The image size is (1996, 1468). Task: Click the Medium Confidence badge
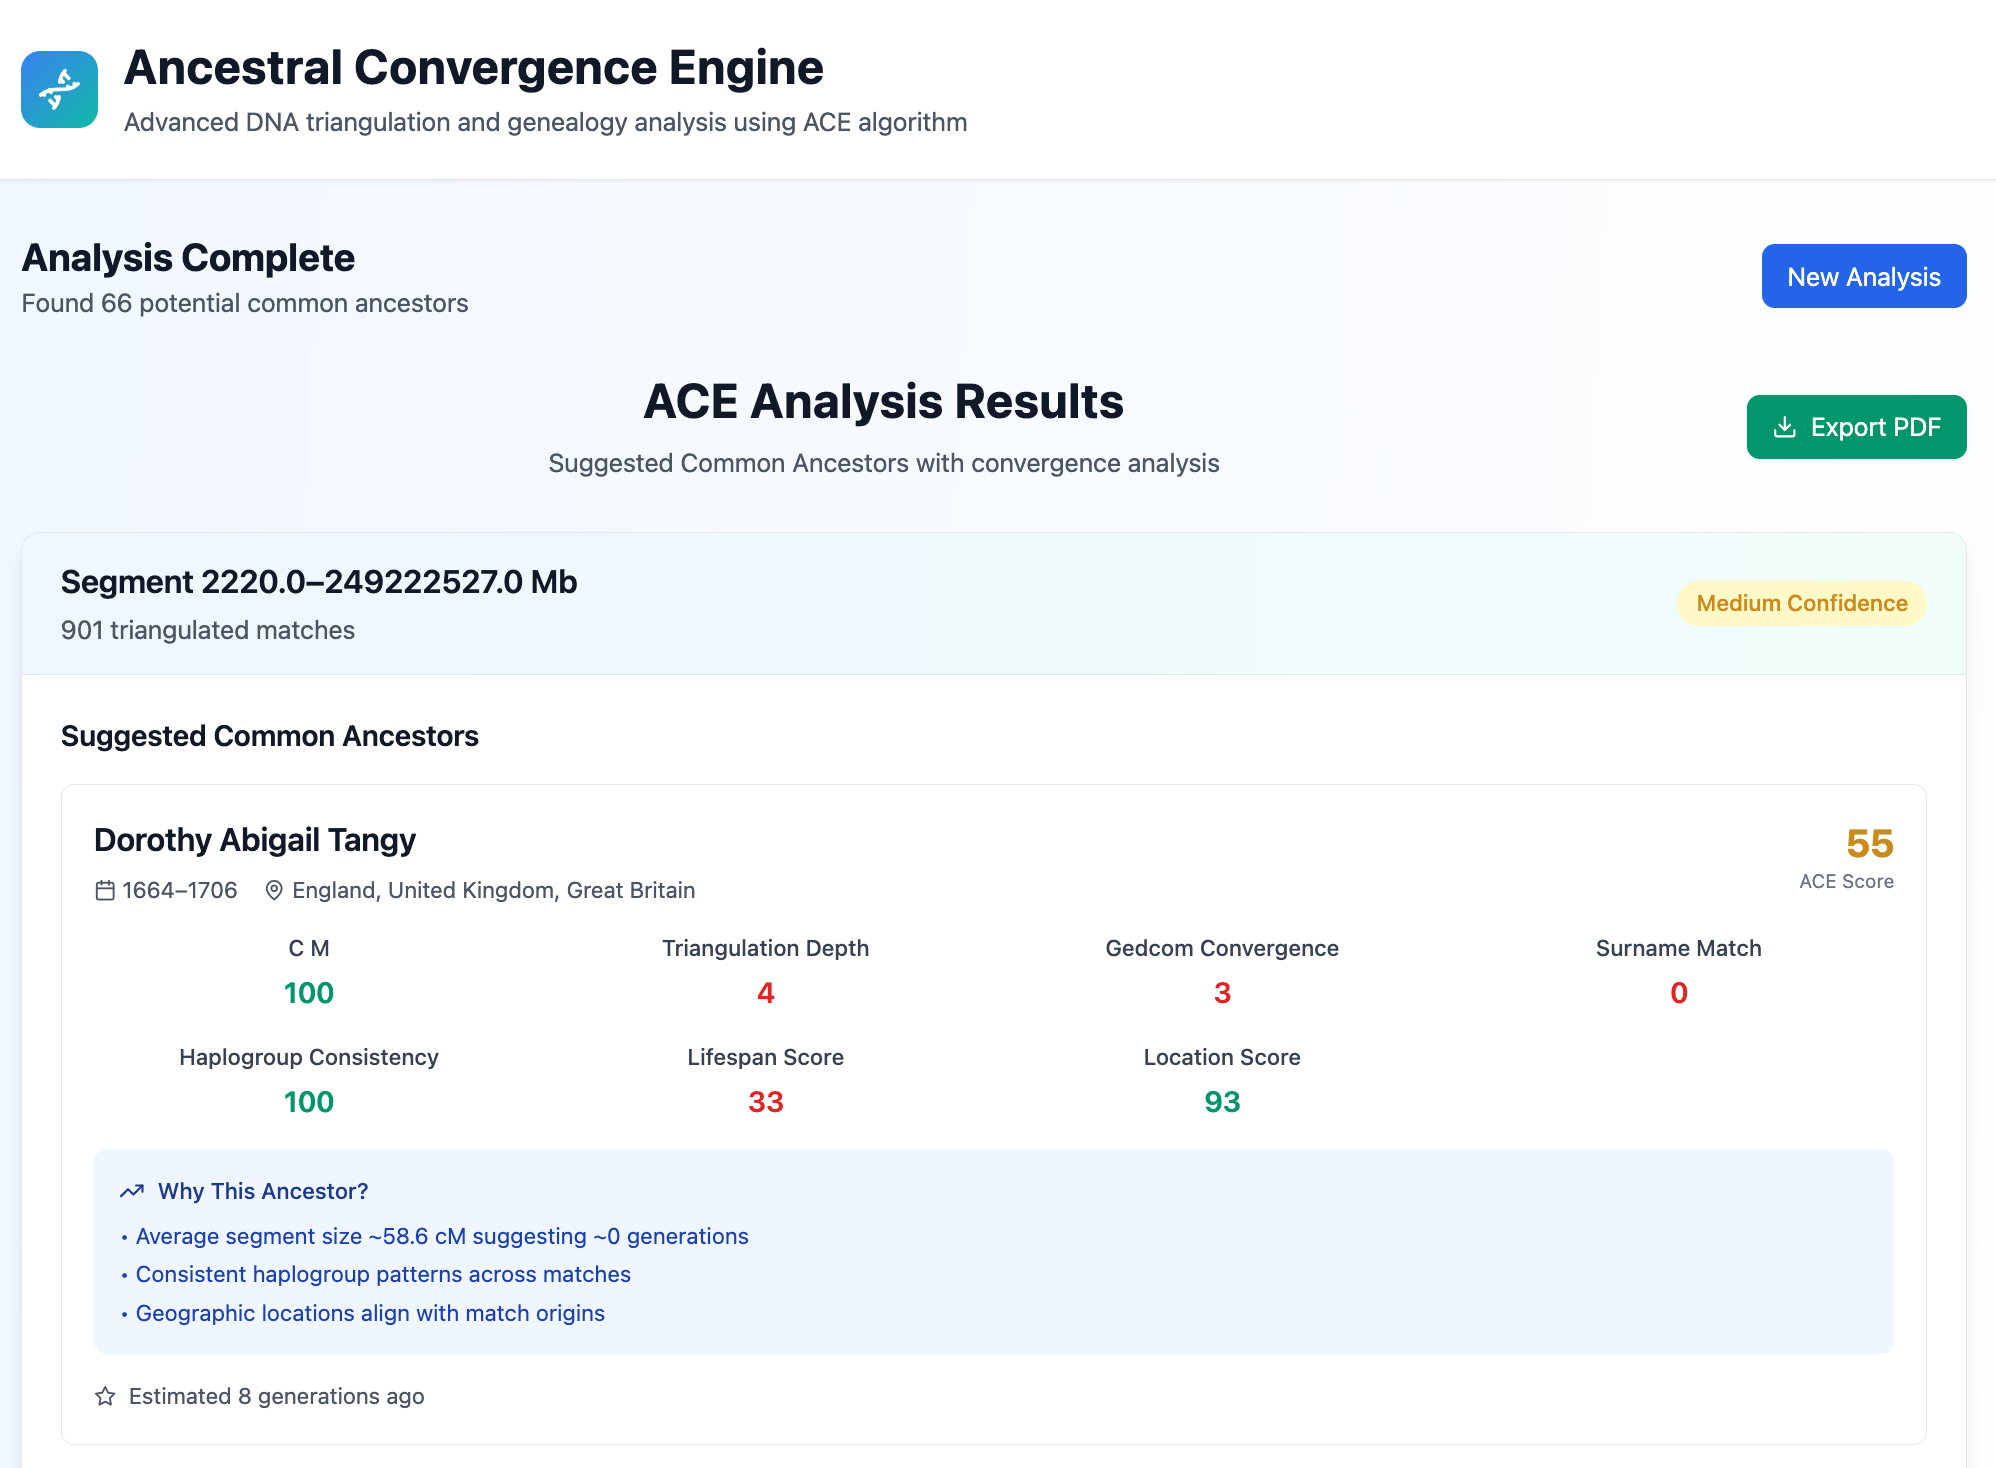tap(1801, 603)
